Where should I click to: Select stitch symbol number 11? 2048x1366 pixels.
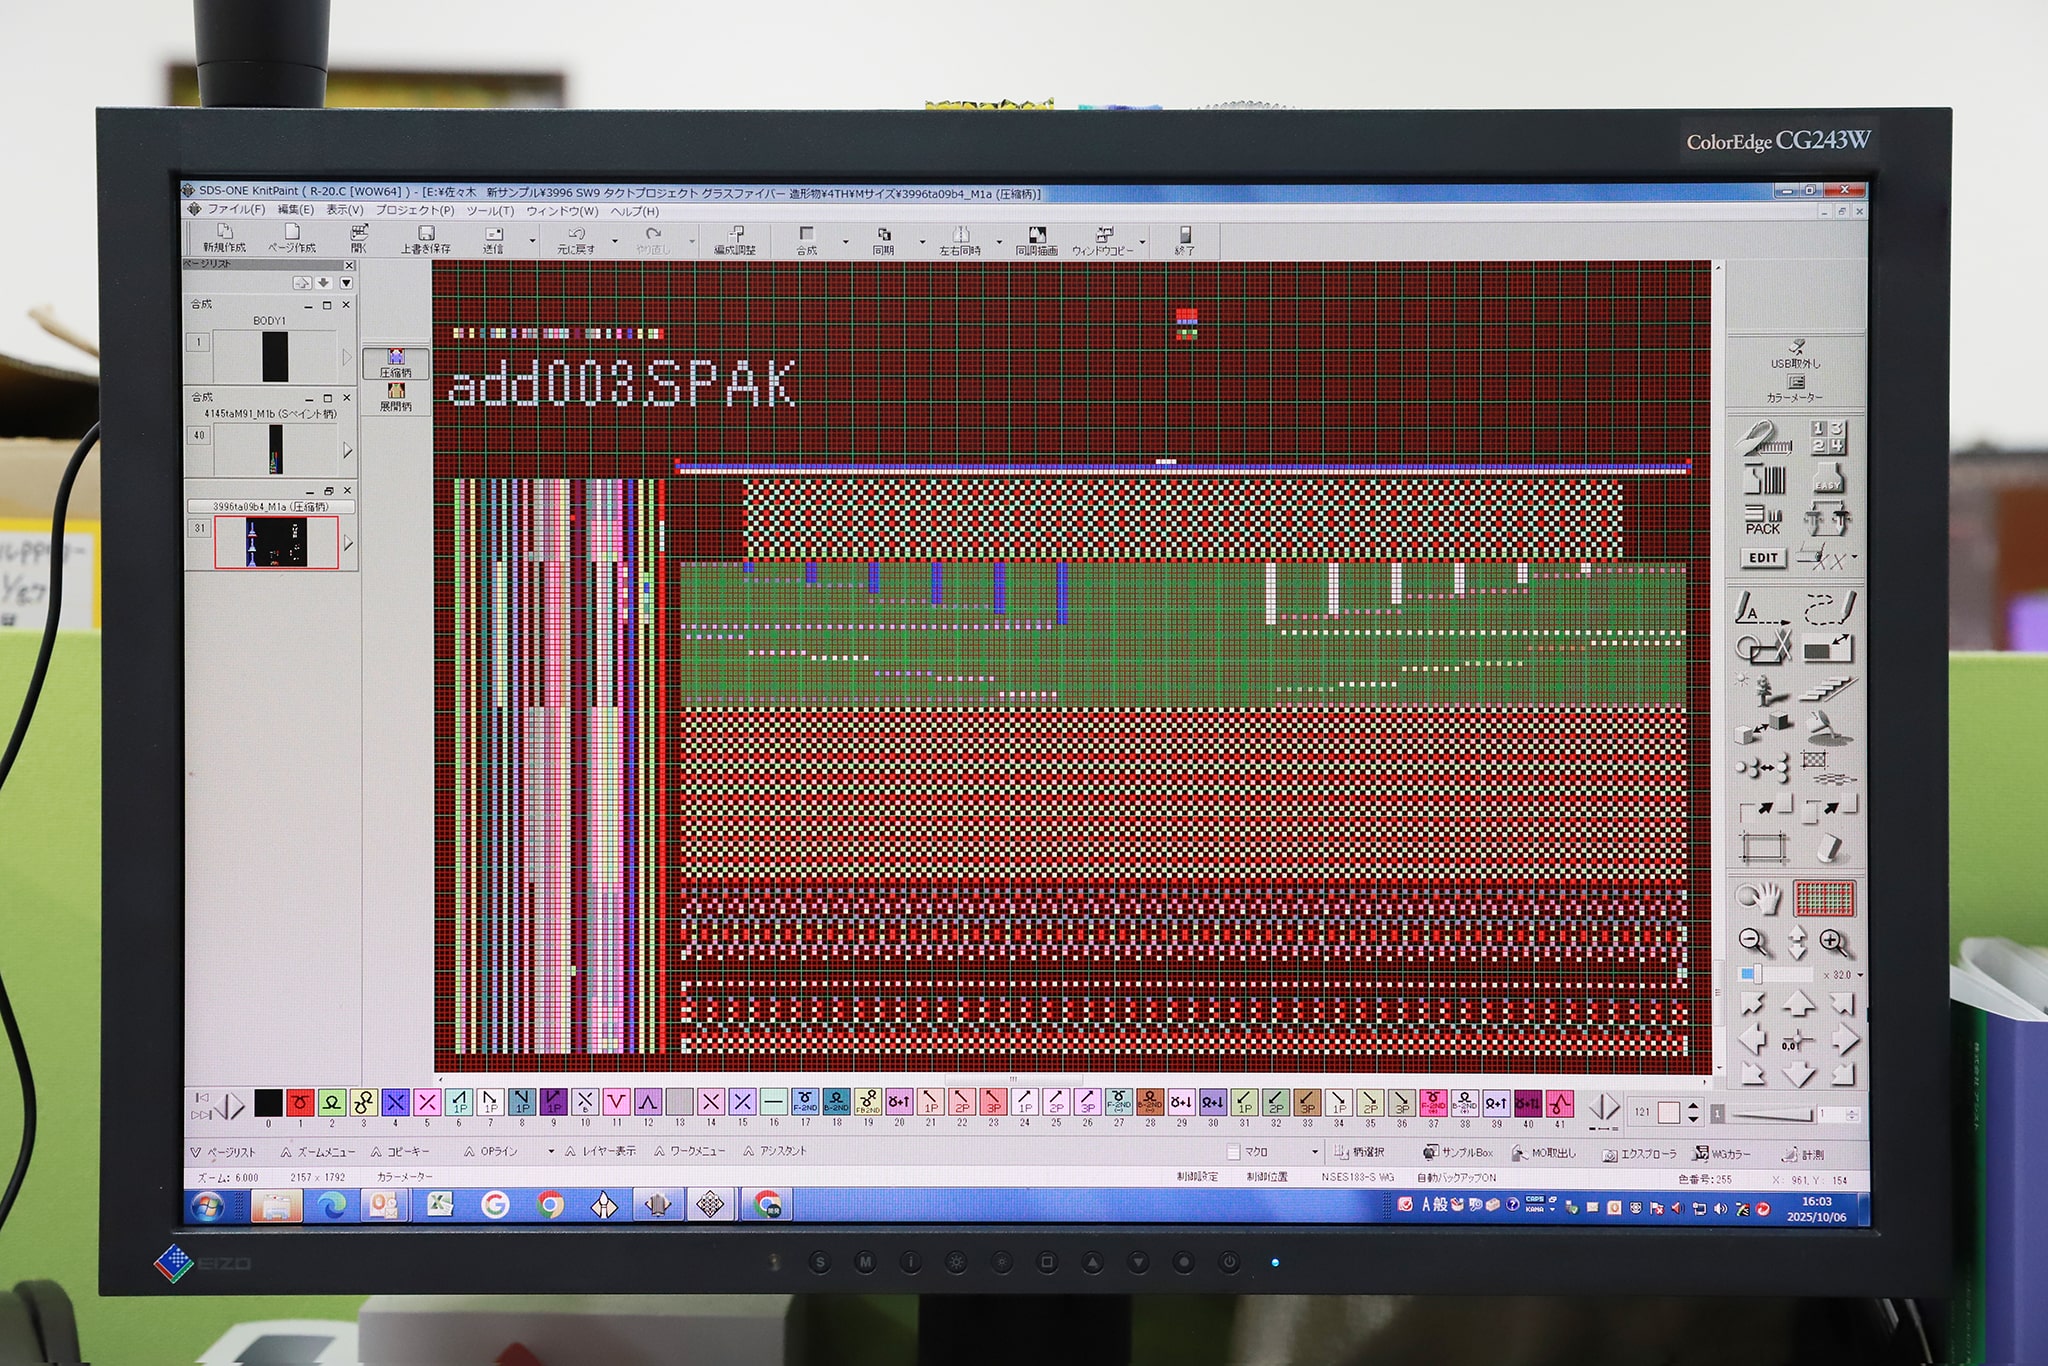coord(617,1102)
